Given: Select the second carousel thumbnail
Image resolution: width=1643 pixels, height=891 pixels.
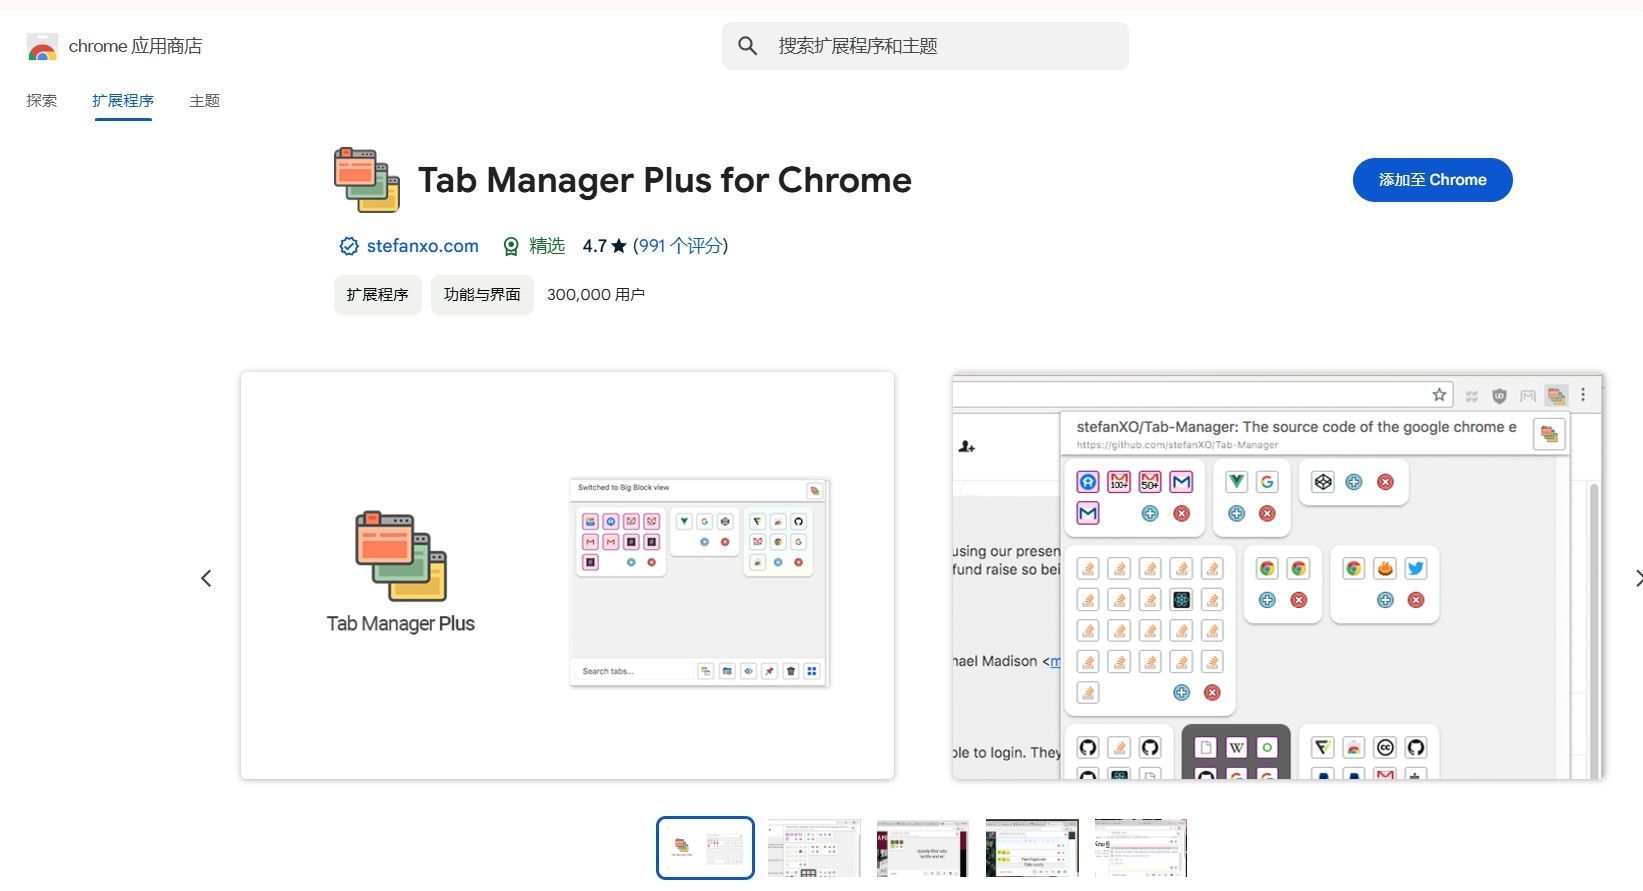Looking at the screenshot, I should [814, 848].
